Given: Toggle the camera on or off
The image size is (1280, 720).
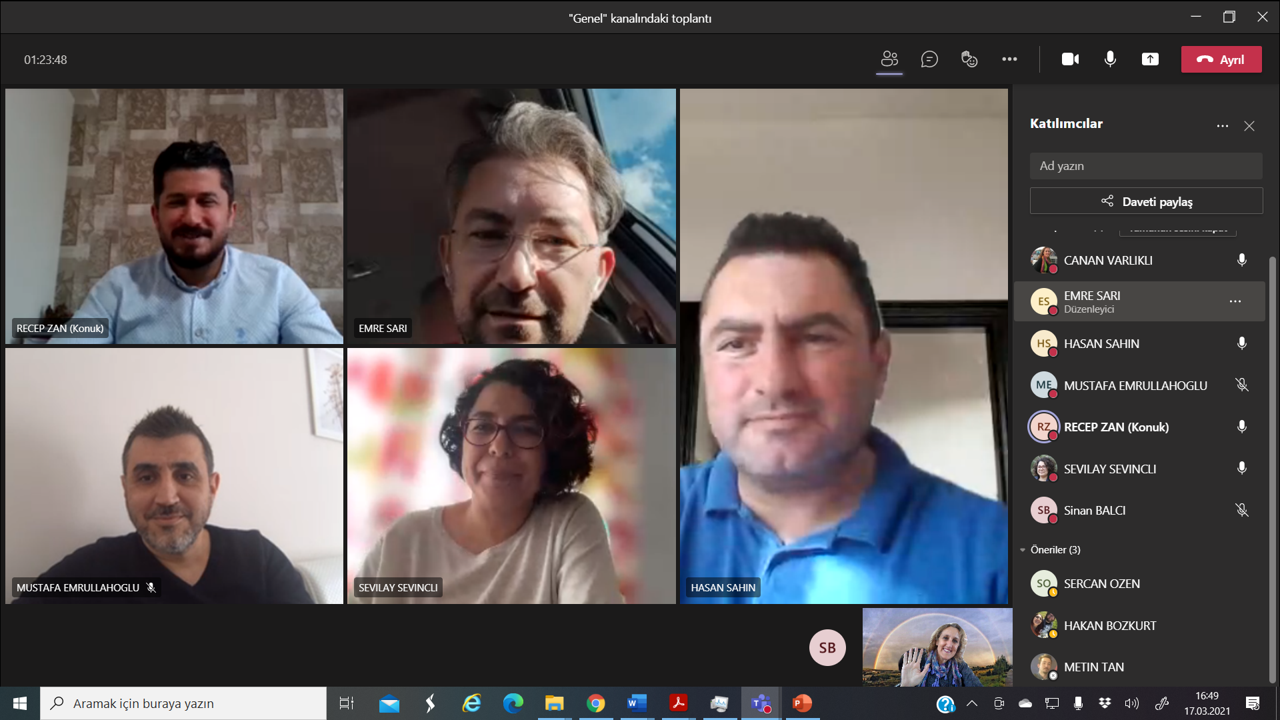Looking at the screenshot, I should 1070,59.
